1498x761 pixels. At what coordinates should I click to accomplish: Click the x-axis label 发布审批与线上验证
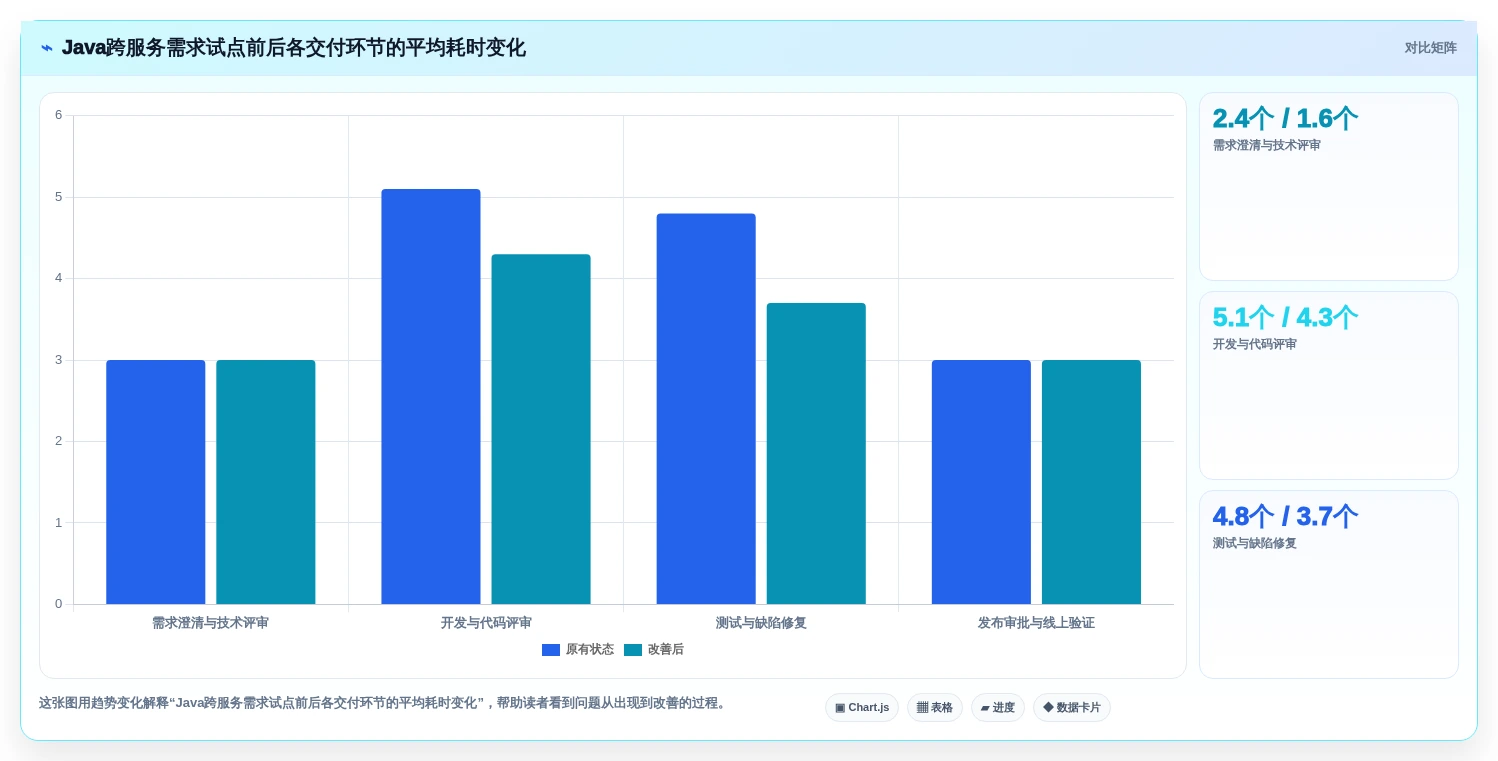(1036, 623)
